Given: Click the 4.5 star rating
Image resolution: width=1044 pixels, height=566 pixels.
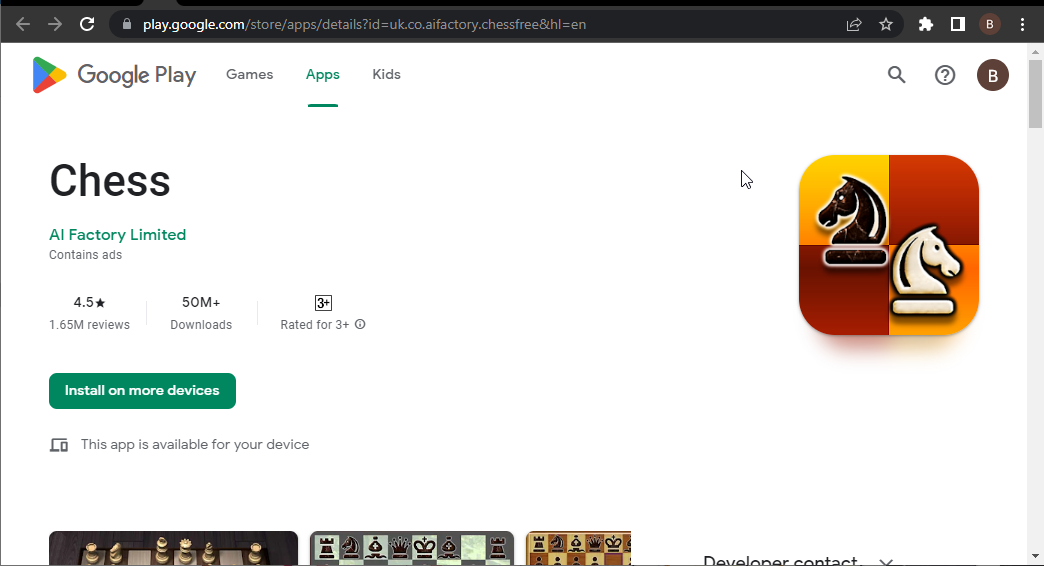Looking at the screenshot, I should pos(89,302).
